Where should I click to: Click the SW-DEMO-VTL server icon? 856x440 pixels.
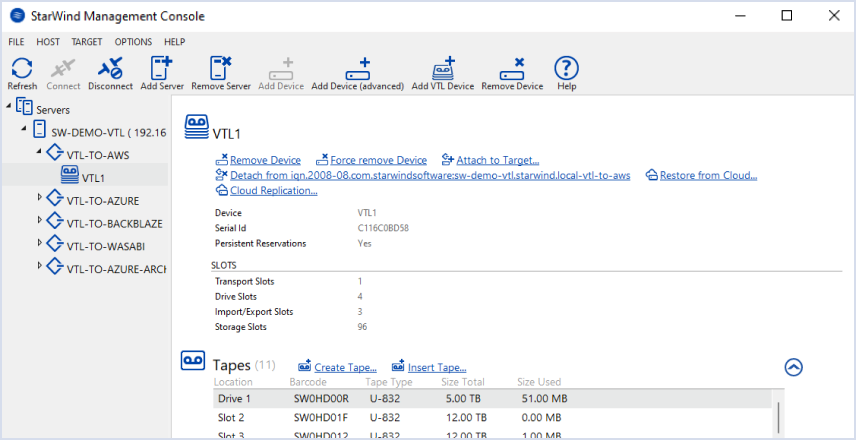[x=39, y=129]
